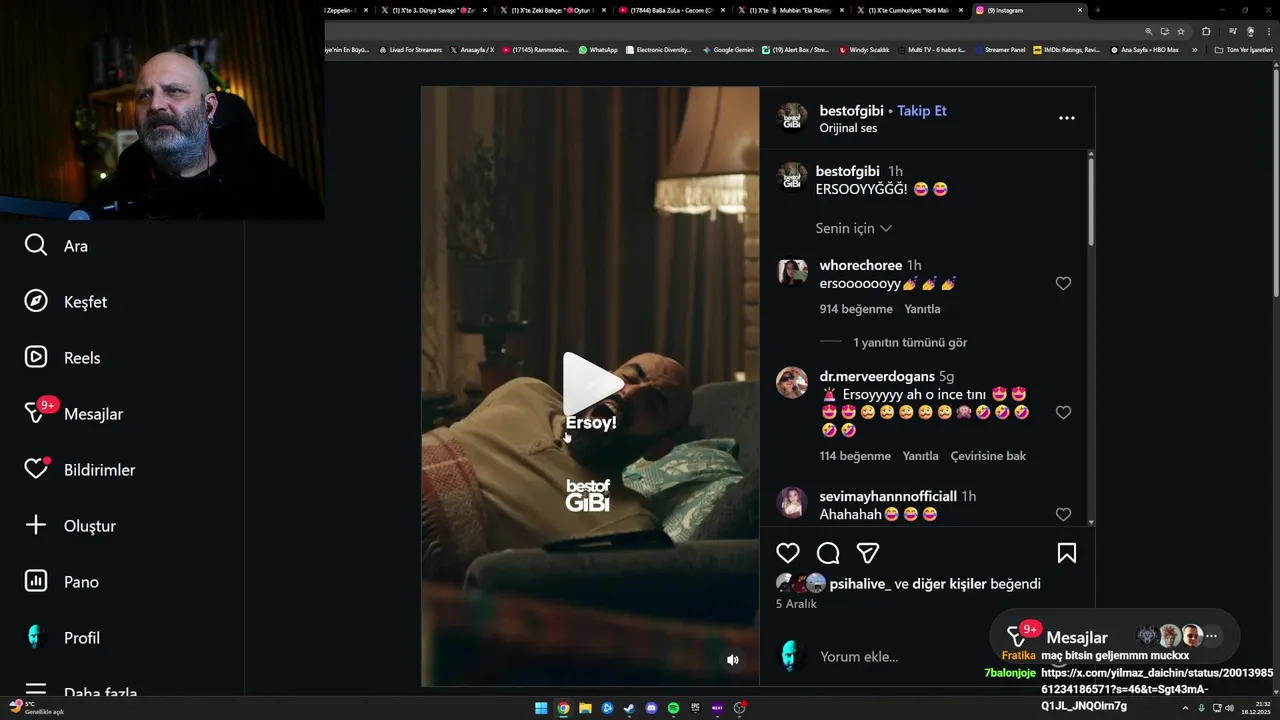
Task: Open Spotify from taskbar
Action: click(x=673, y=708)
